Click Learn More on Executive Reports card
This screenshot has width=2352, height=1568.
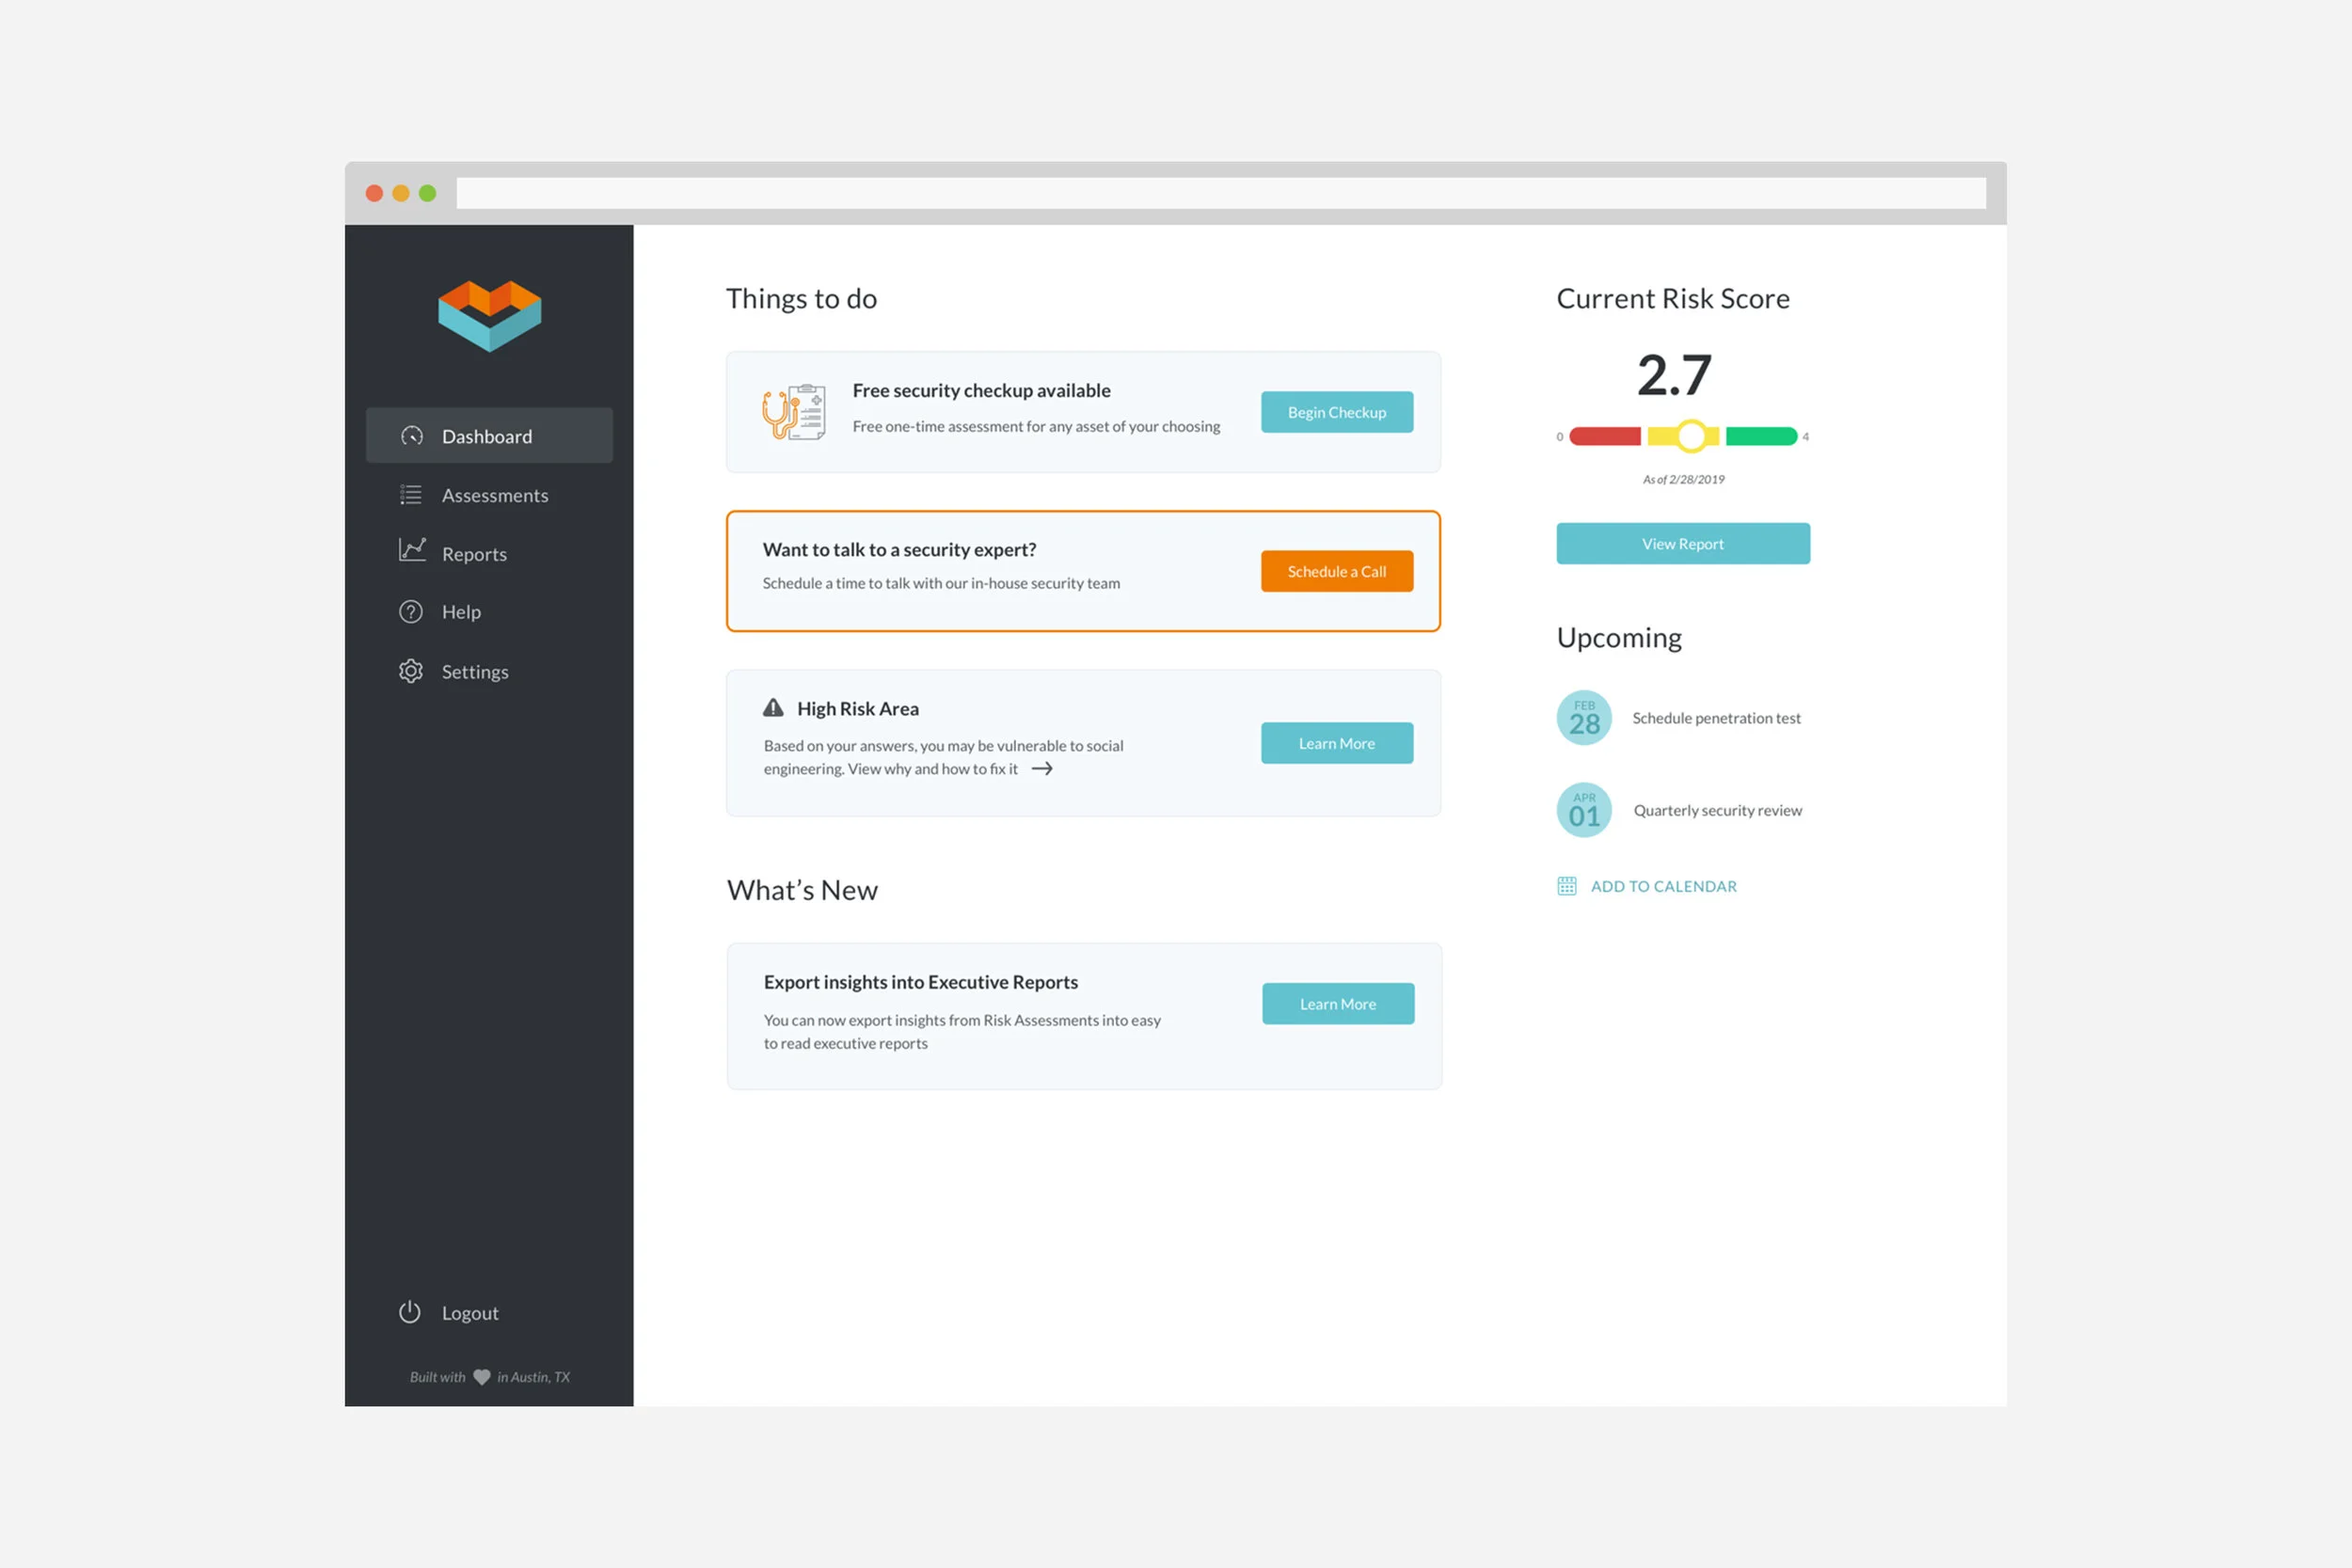coord(1338,1004)
